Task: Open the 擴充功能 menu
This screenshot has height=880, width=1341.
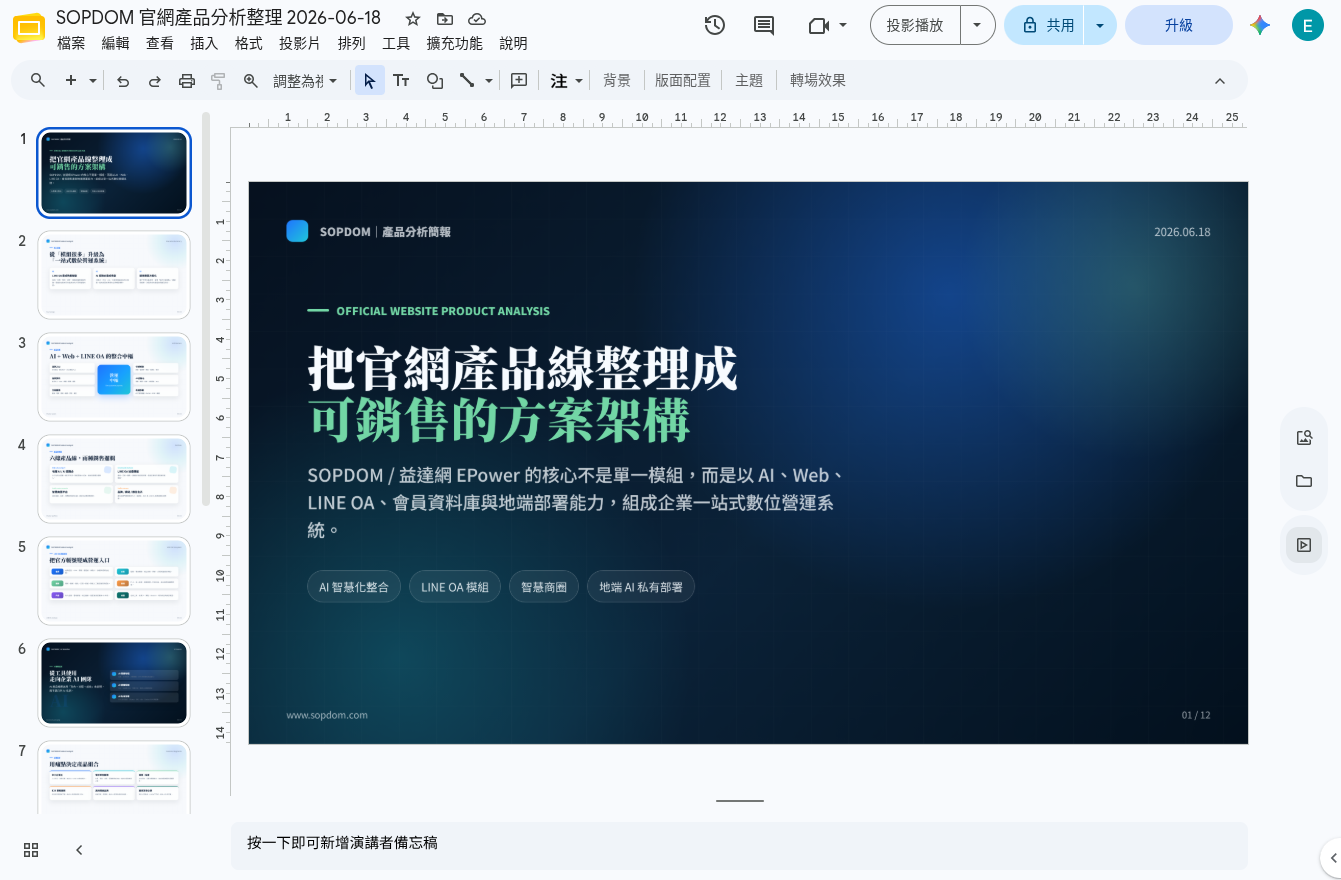Action: tap(454, 43)
